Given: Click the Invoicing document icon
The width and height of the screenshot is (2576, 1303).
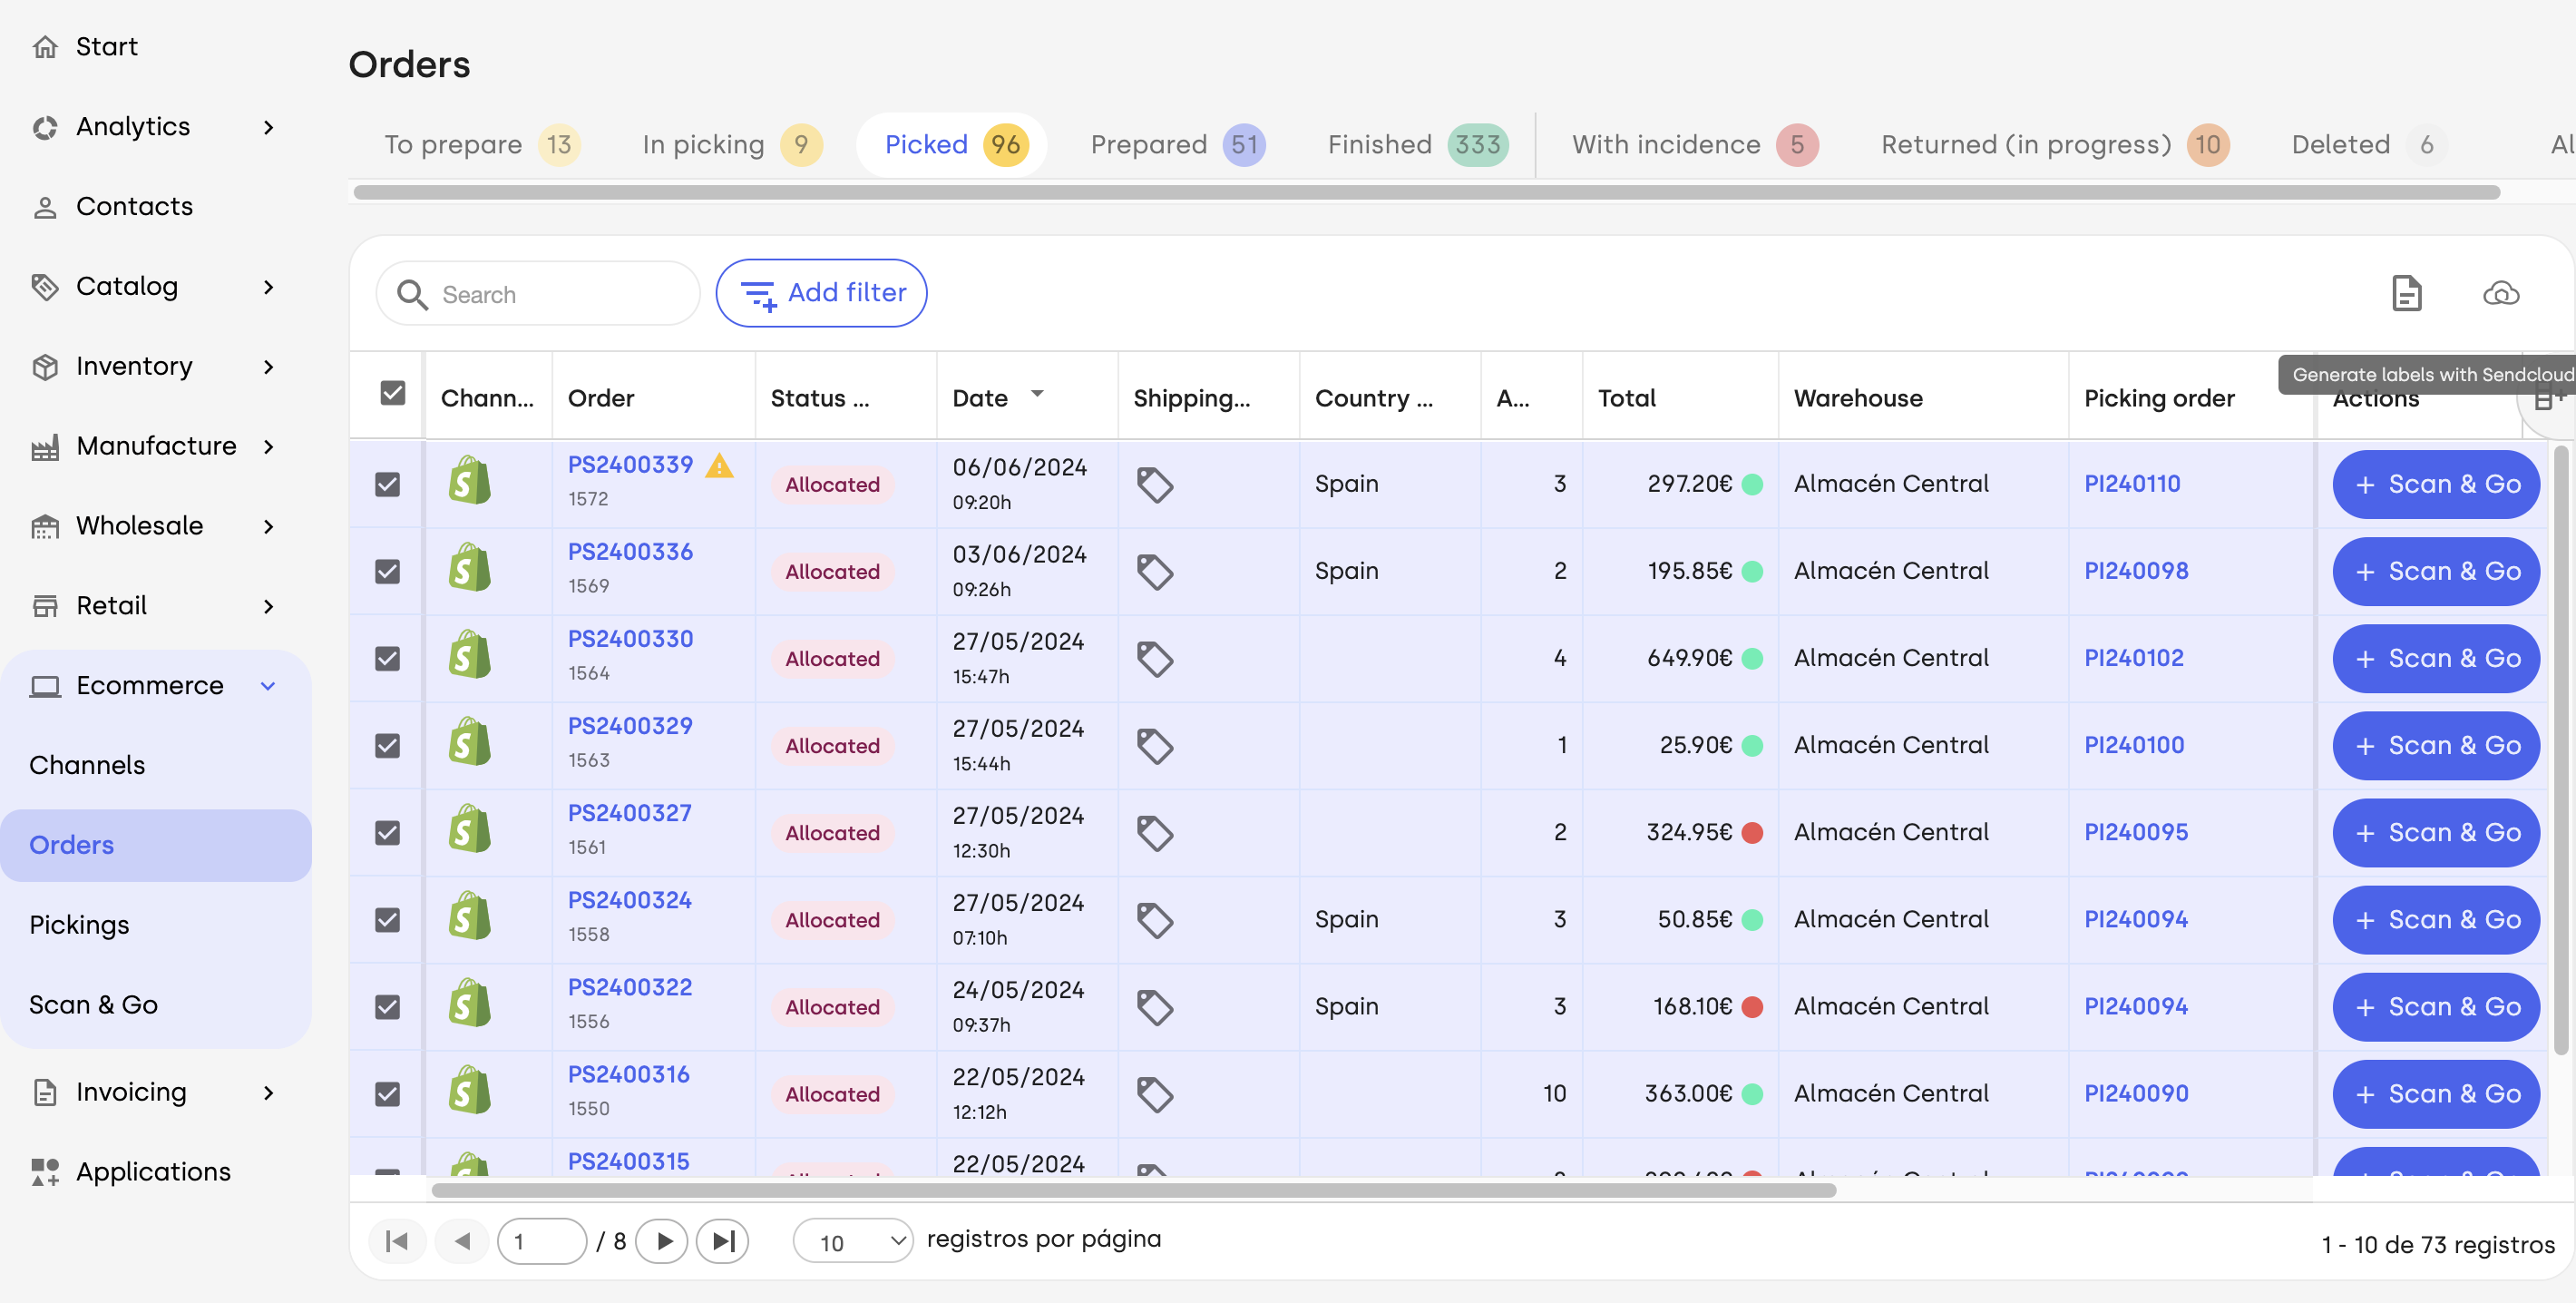Looking at the screenshot, I should pyautogui.click(x=45, y=1092).
